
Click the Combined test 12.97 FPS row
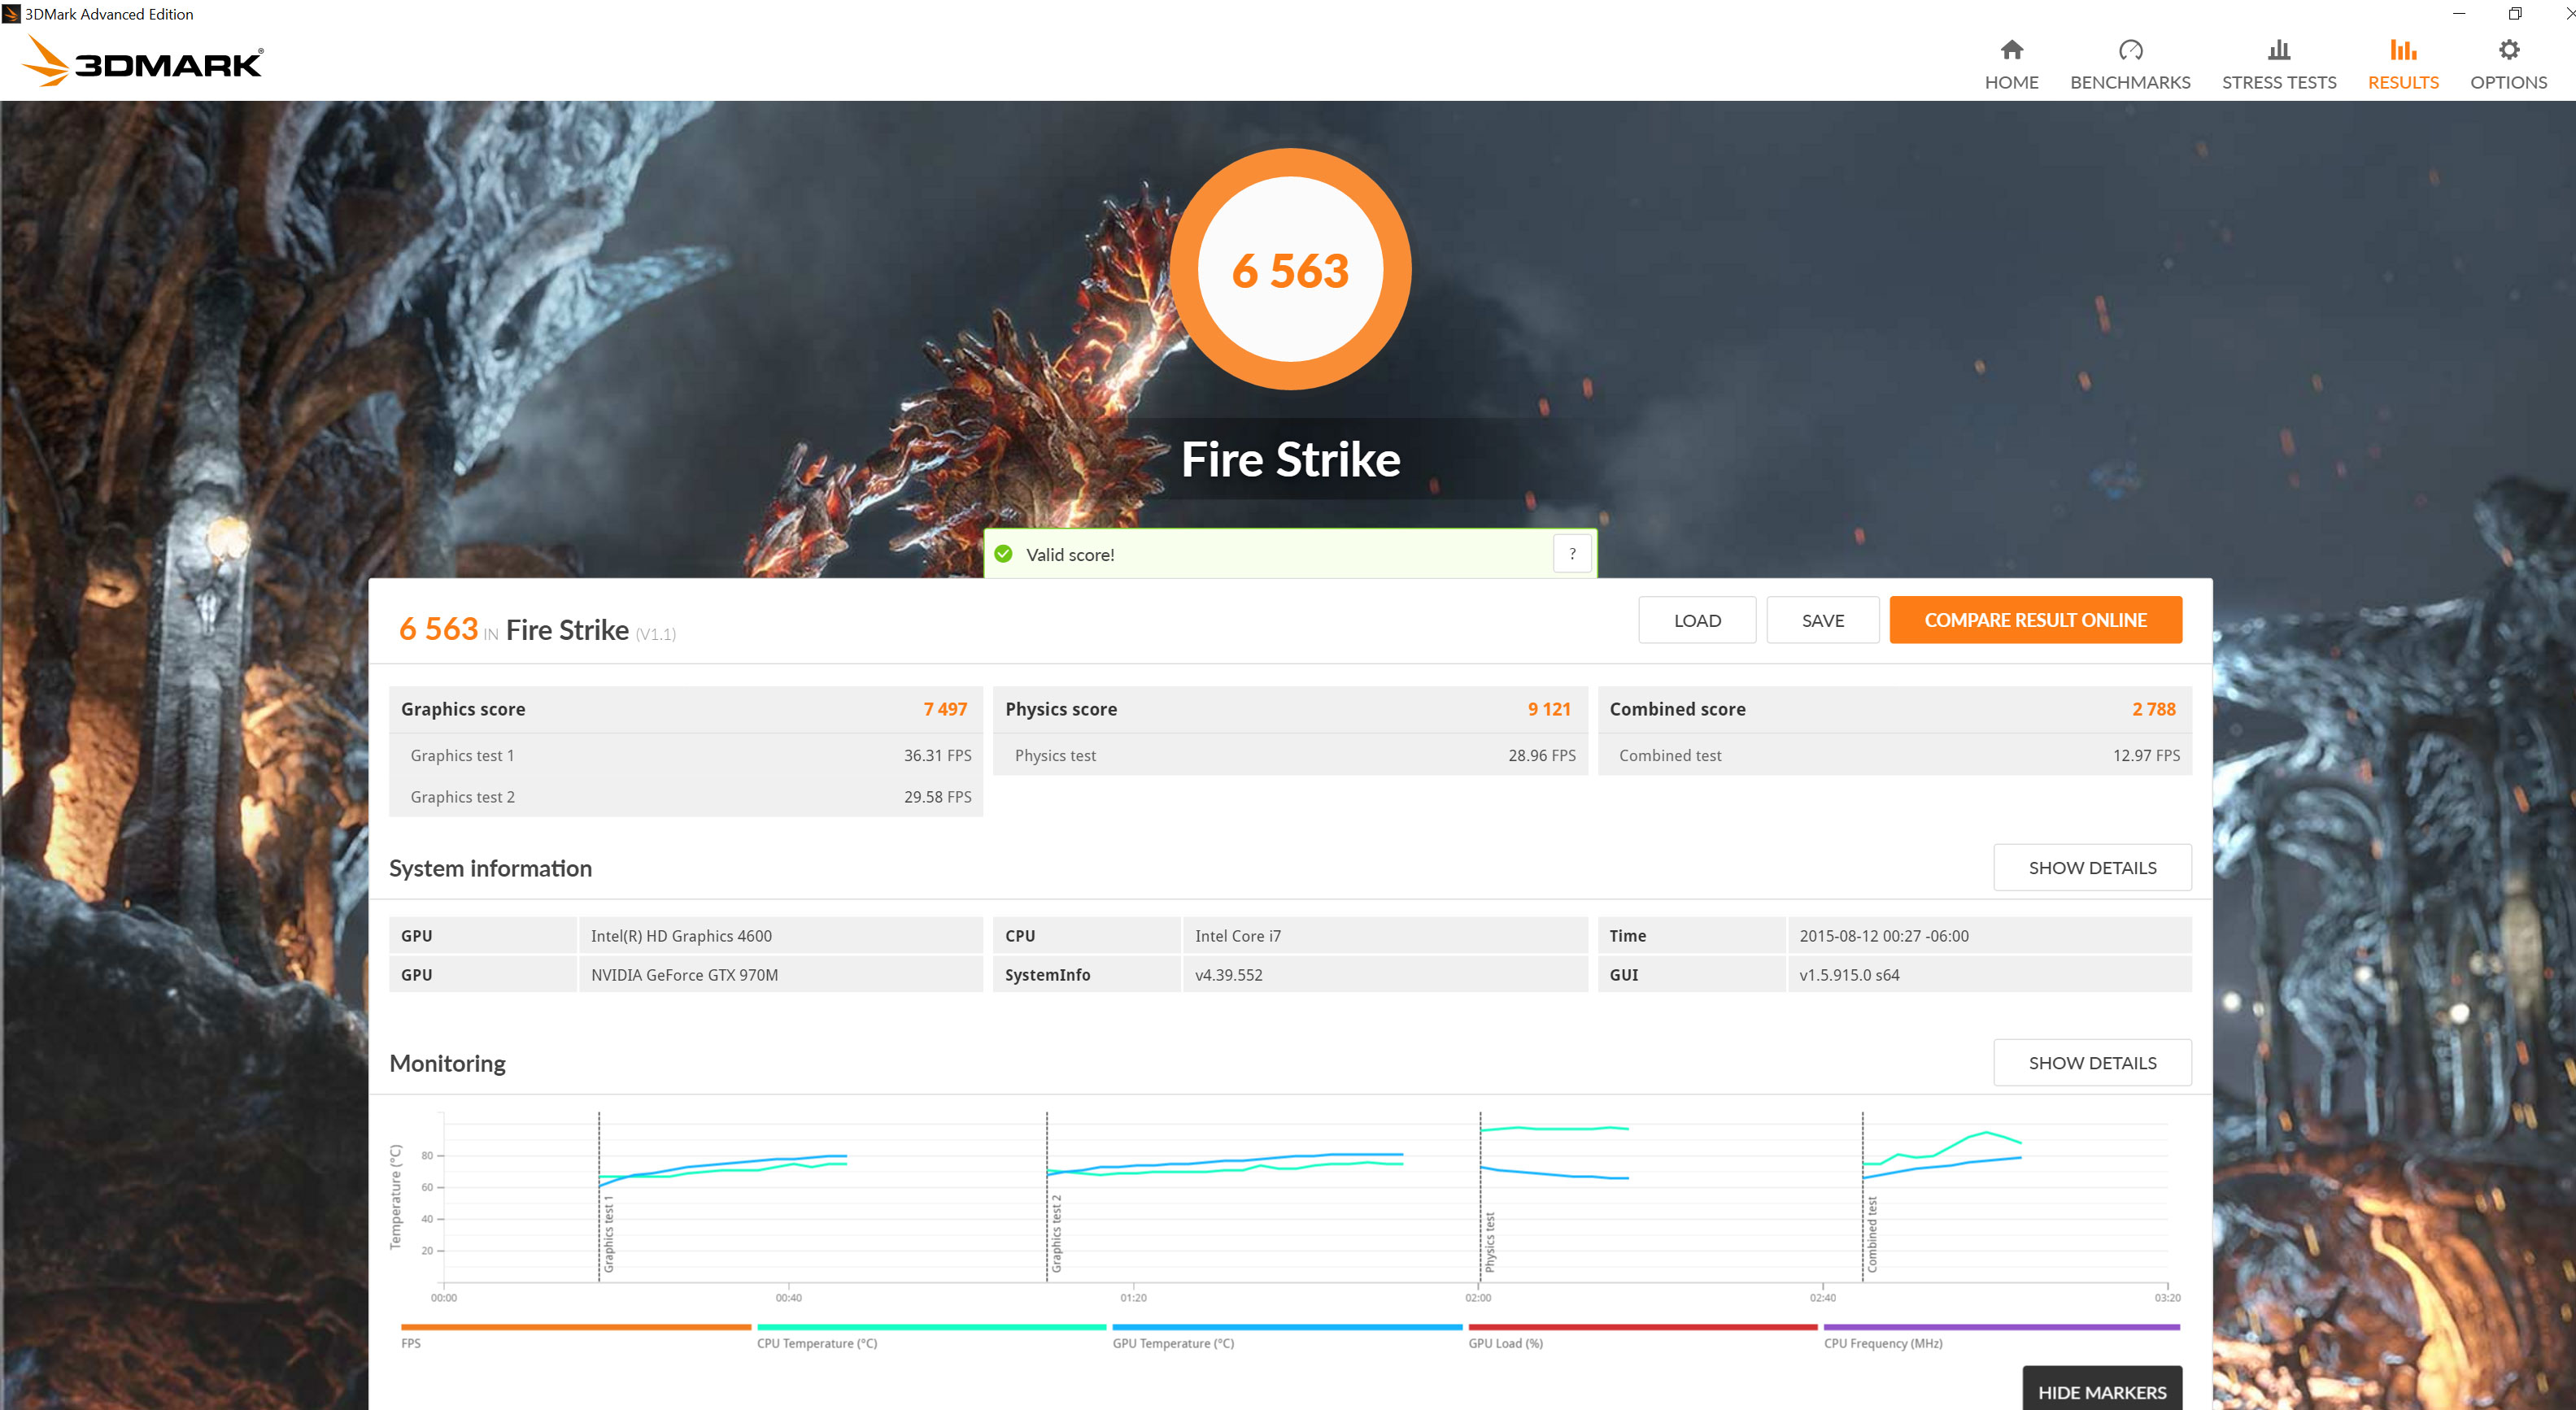tap(1894, 755)
